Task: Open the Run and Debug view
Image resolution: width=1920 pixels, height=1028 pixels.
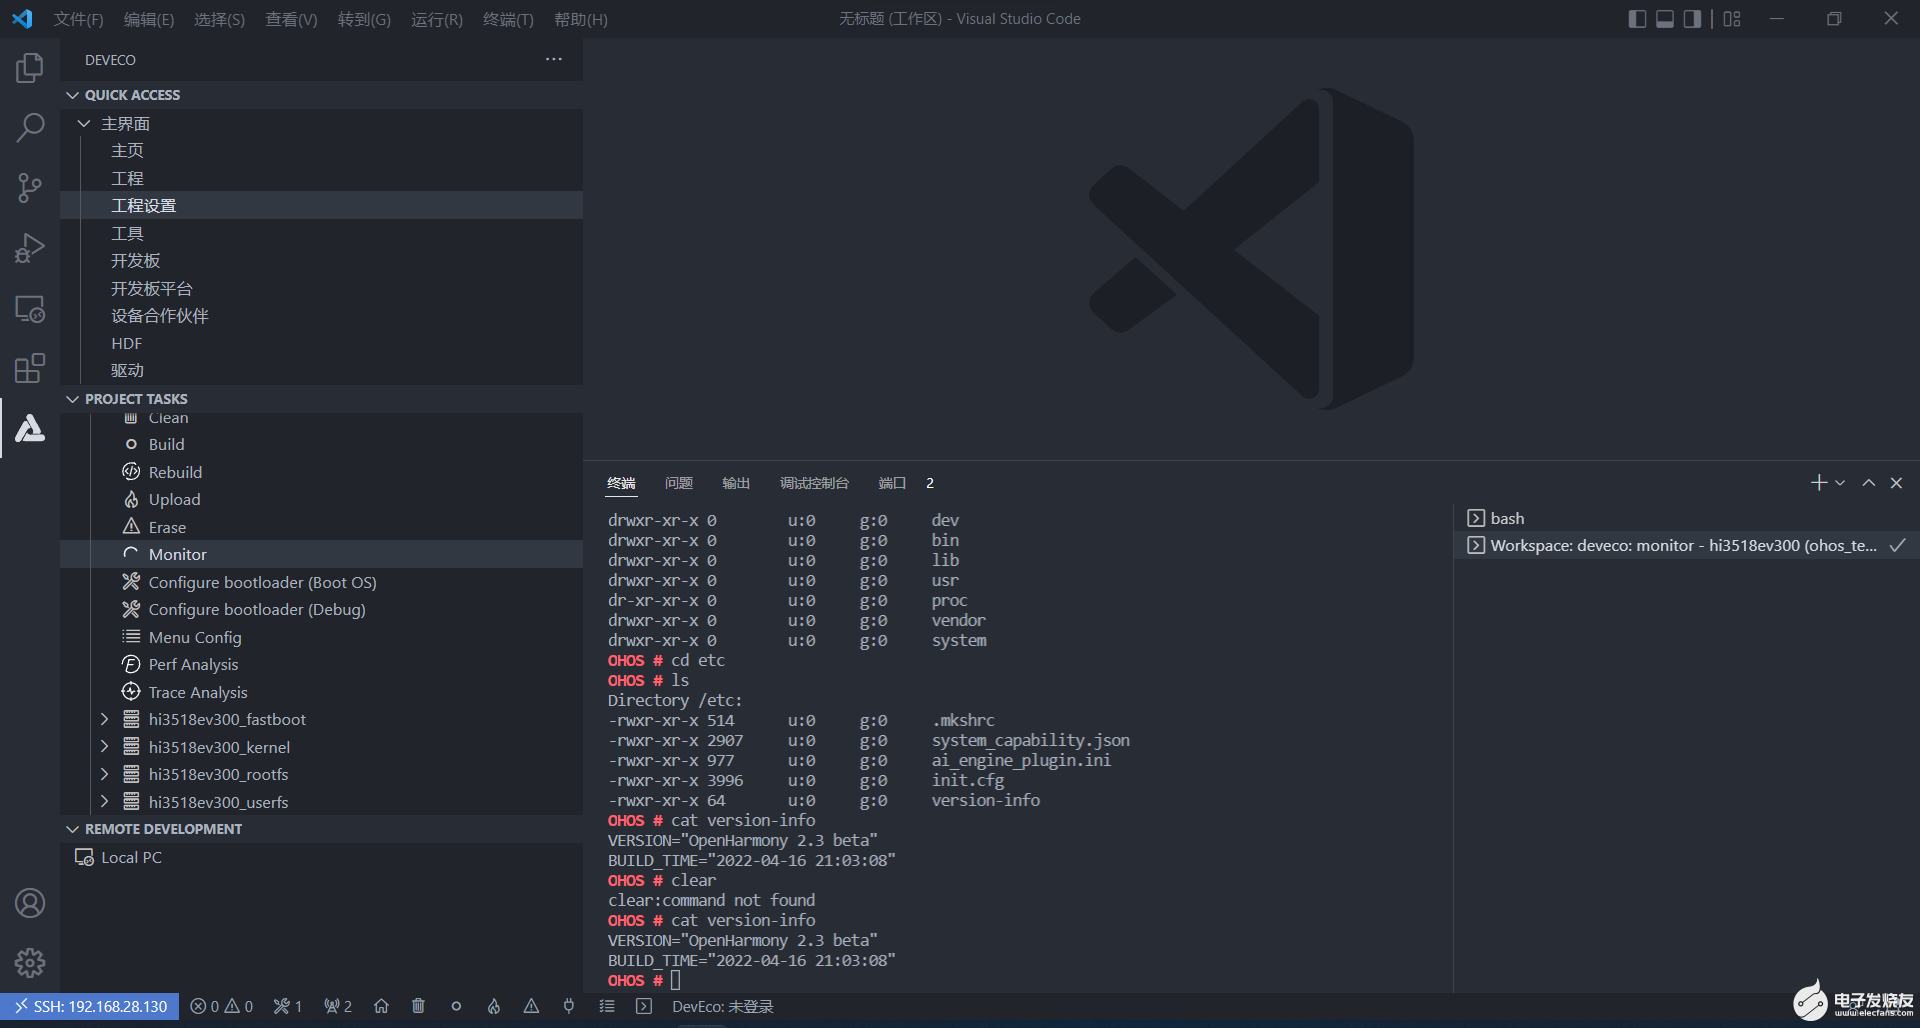Action: click(30, 248)
